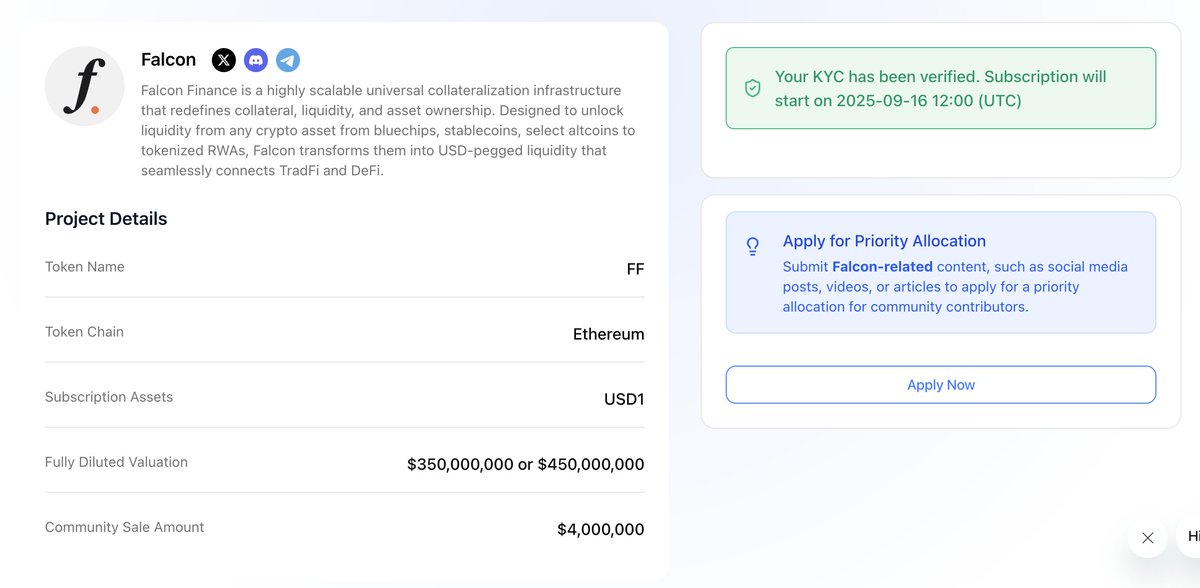This screenshot has height=588, width=1200.
Task: Open Falcon's Discord server icon
Action: [x=256, y=60]
